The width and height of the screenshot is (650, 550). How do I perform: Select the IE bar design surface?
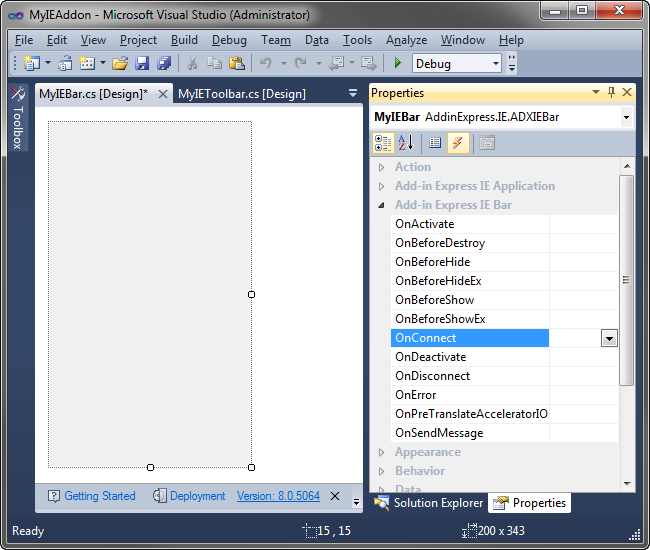(x=150, y=294)
